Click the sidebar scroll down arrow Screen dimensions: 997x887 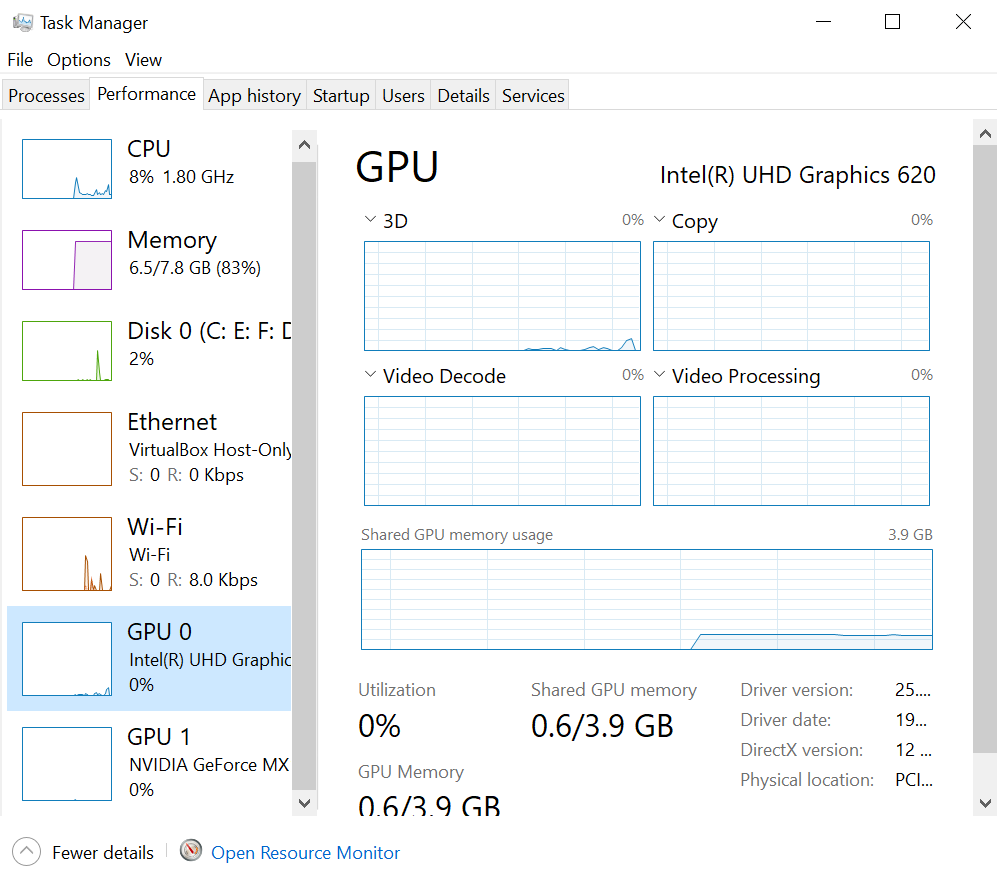point(304,802)
